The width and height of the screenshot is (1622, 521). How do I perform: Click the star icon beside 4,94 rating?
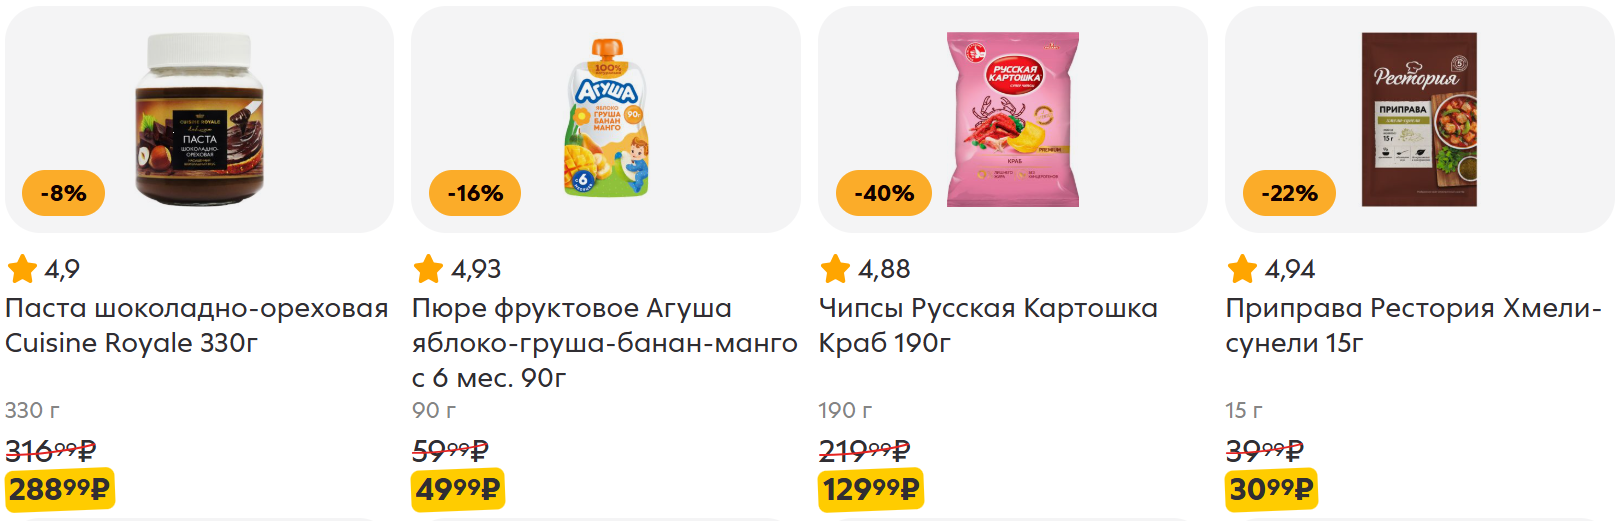point(1242,269)
